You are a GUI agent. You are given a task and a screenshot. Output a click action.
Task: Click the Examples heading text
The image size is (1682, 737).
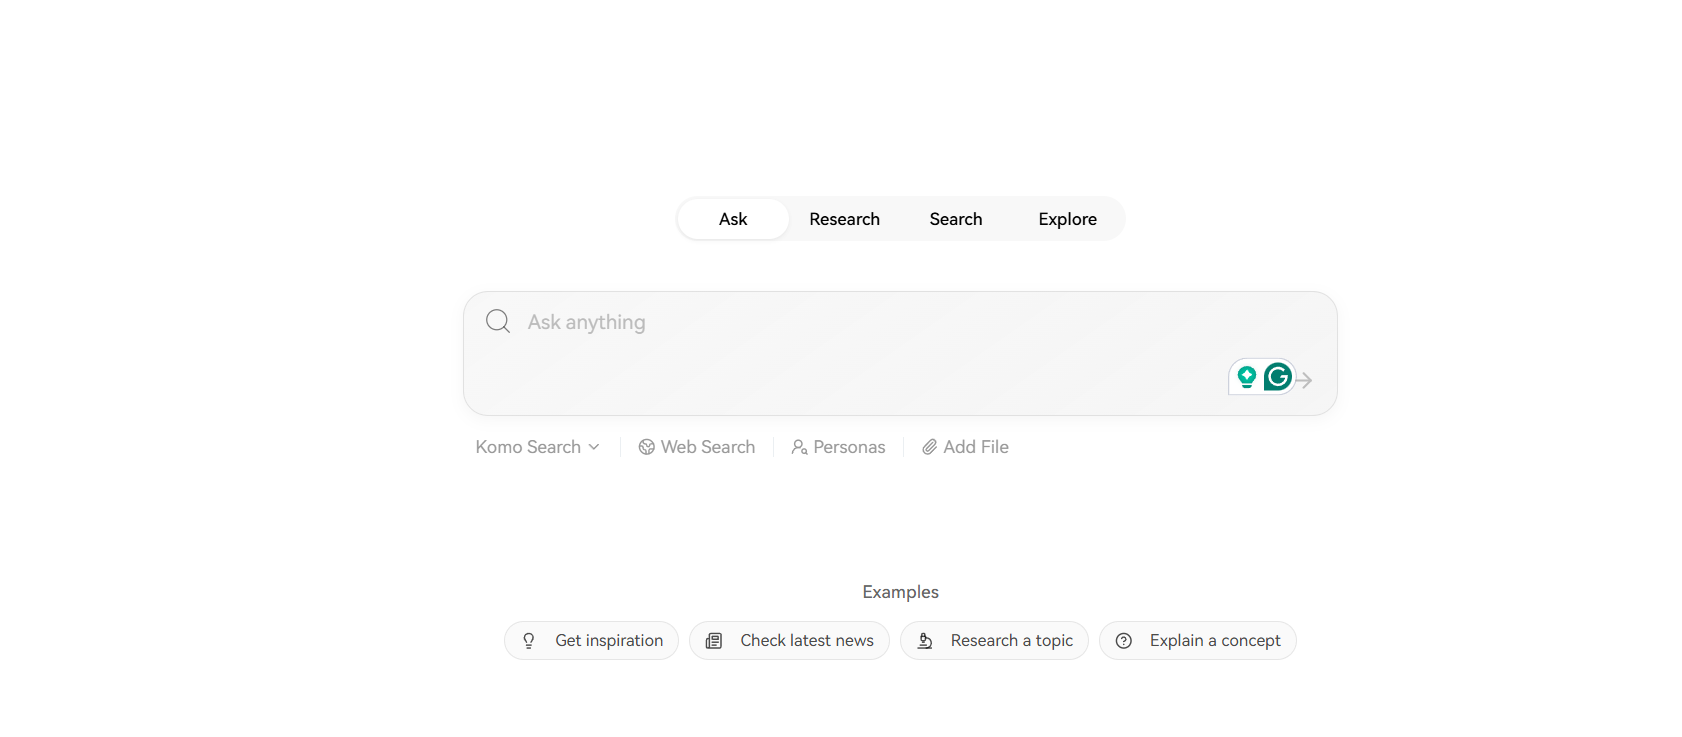(x=900, y=592)
